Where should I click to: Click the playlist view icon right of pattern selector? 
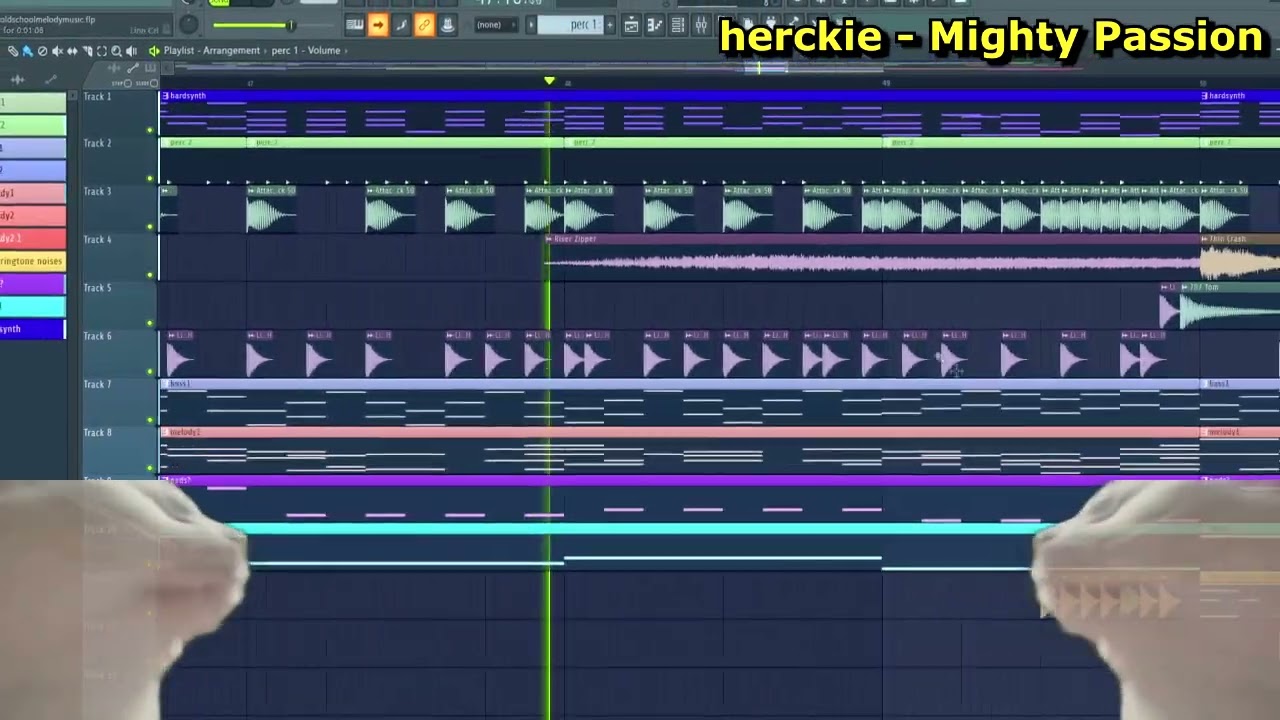pos(631,25)
